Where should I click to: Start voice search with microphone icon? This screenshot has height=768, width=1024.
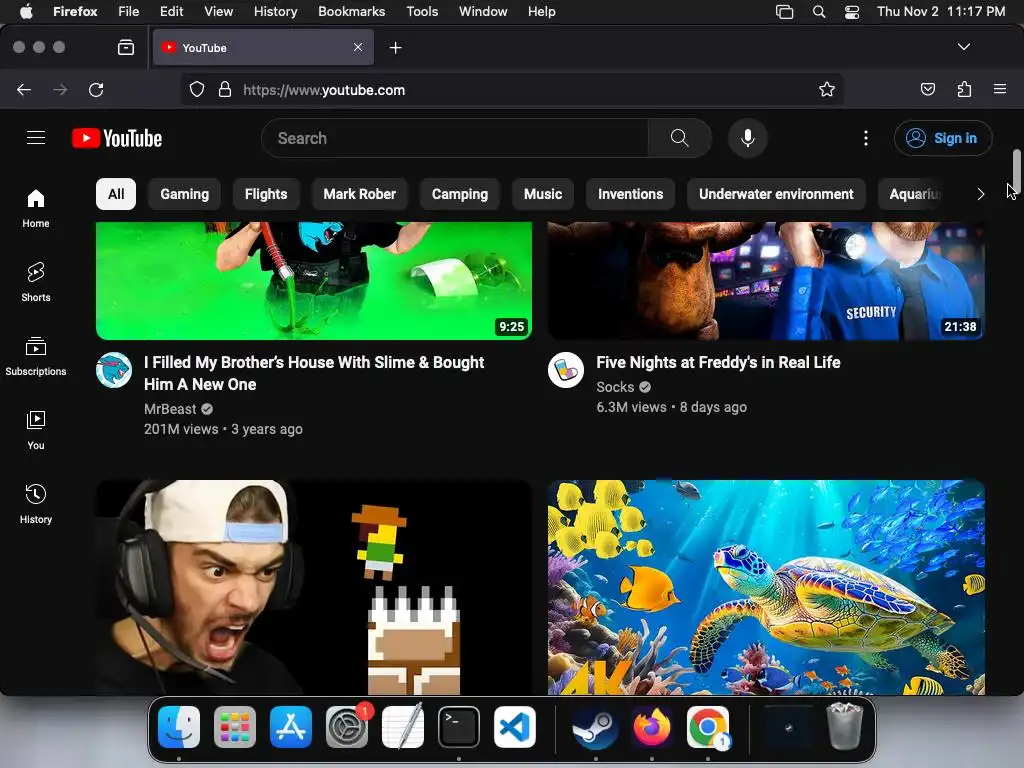click(x=748, y=138)
